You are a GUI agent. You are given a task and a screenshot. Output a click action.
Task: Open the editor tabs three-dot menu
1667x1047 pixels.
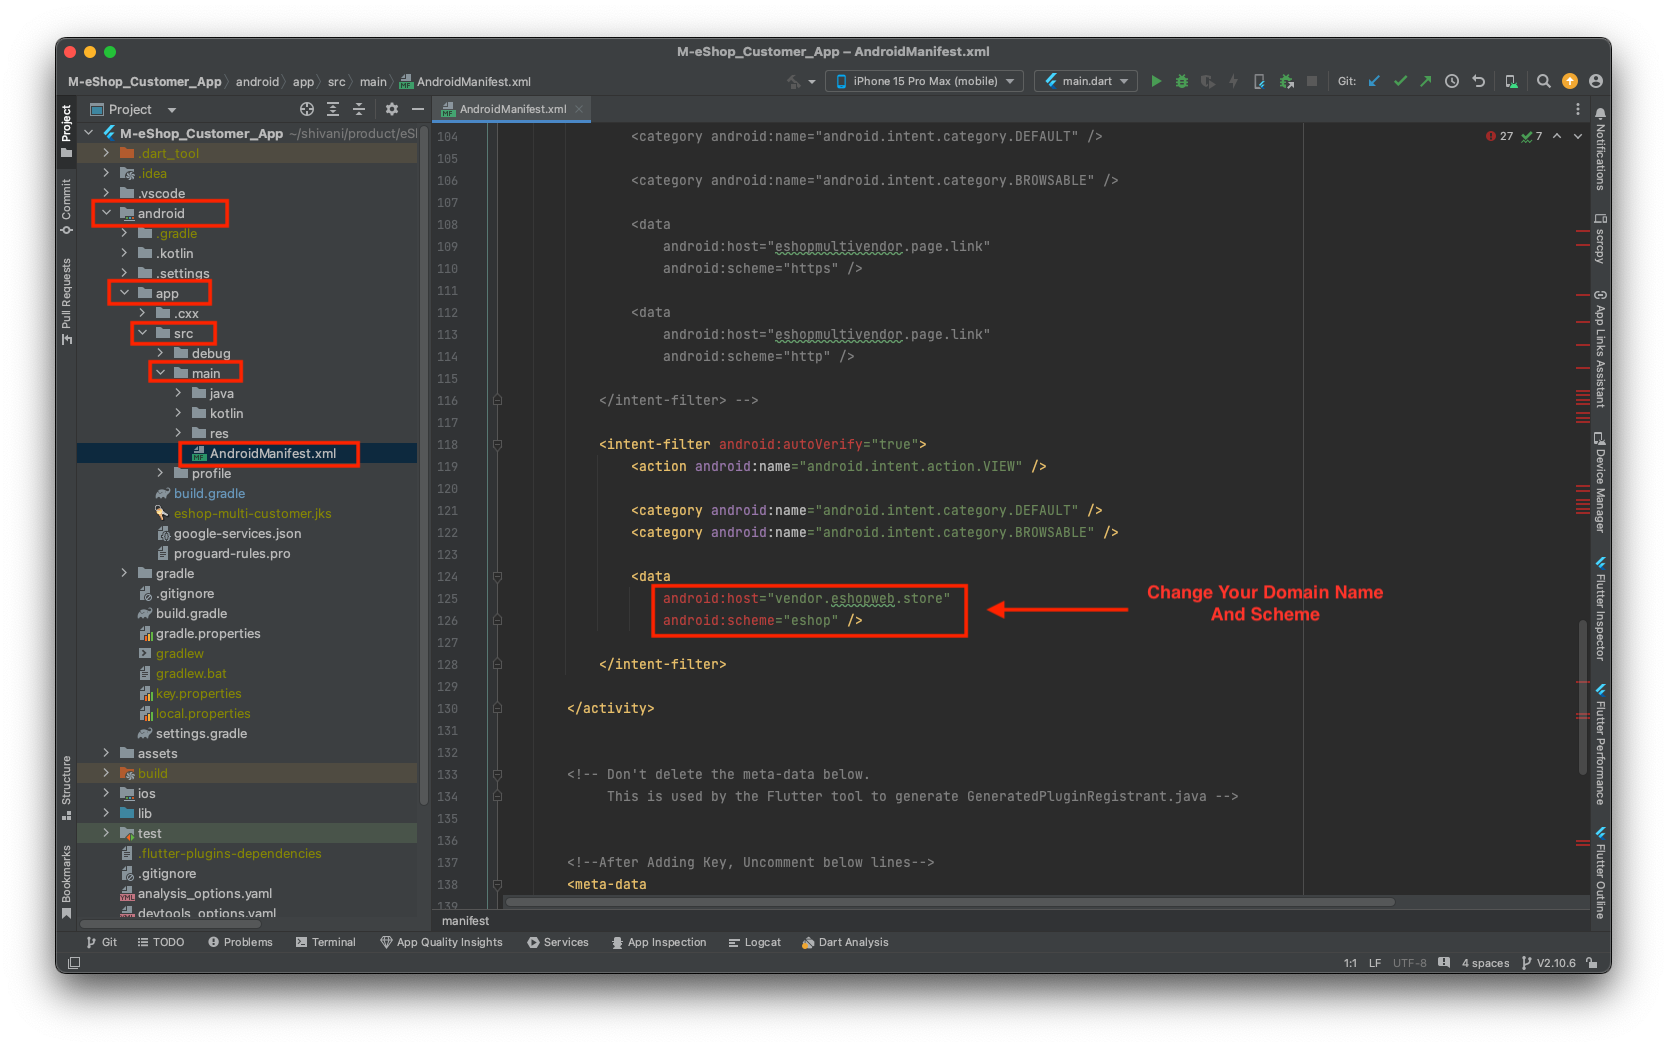pos(1578,109)
